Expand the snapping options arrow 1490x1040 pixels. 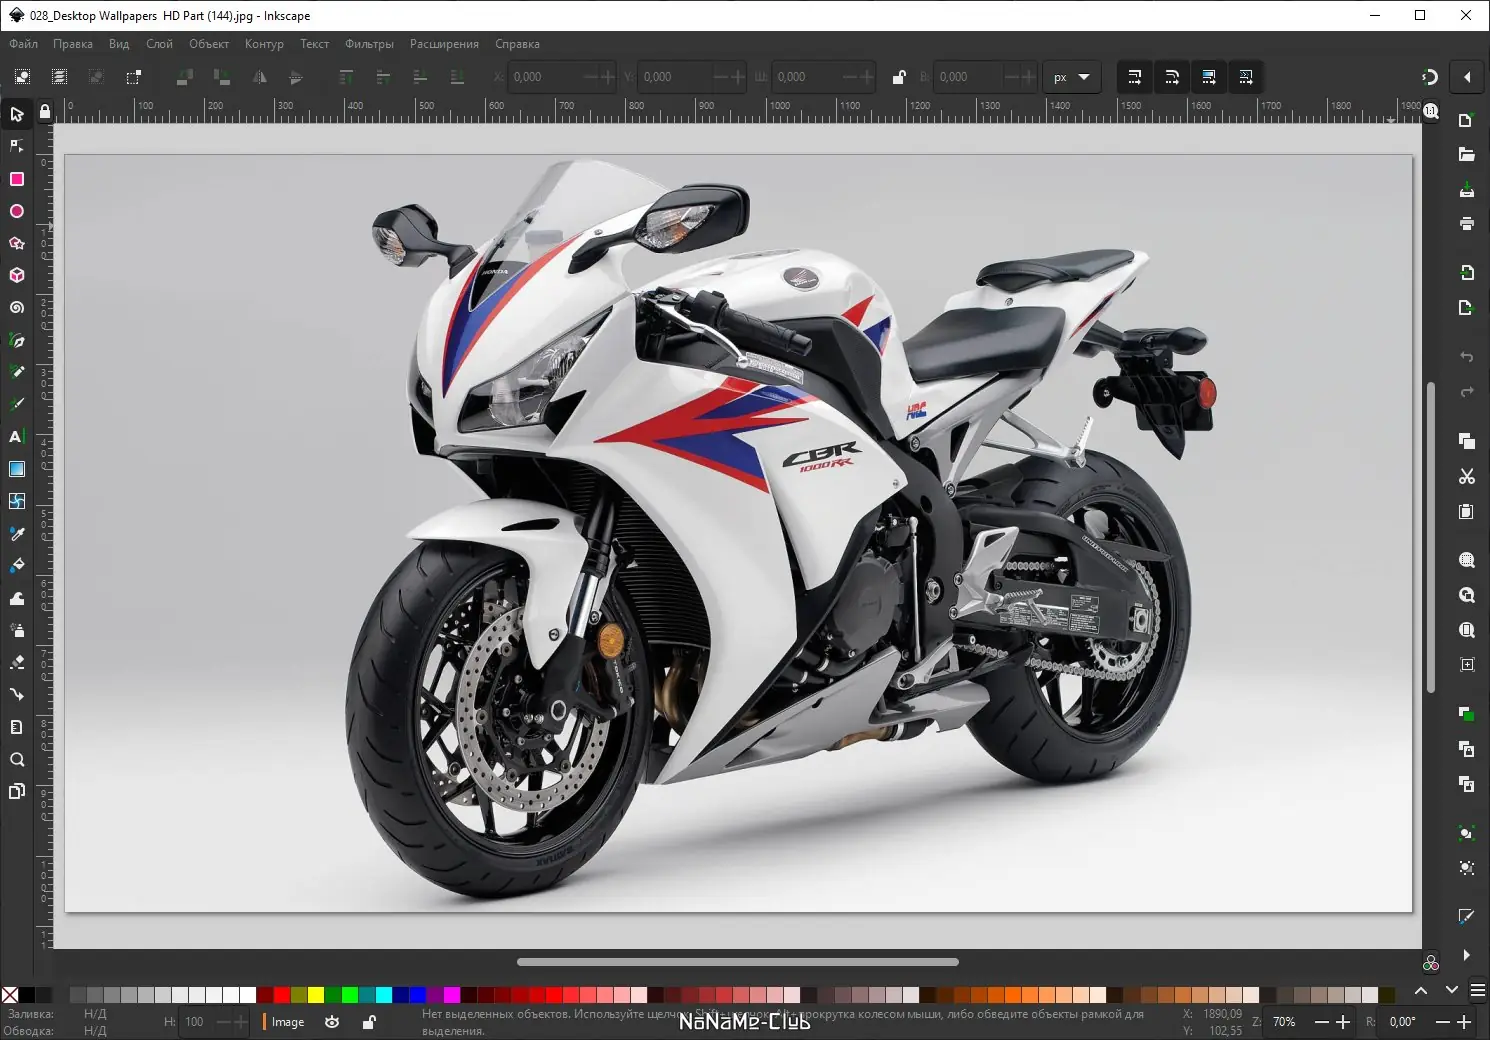pos(1467,77)
